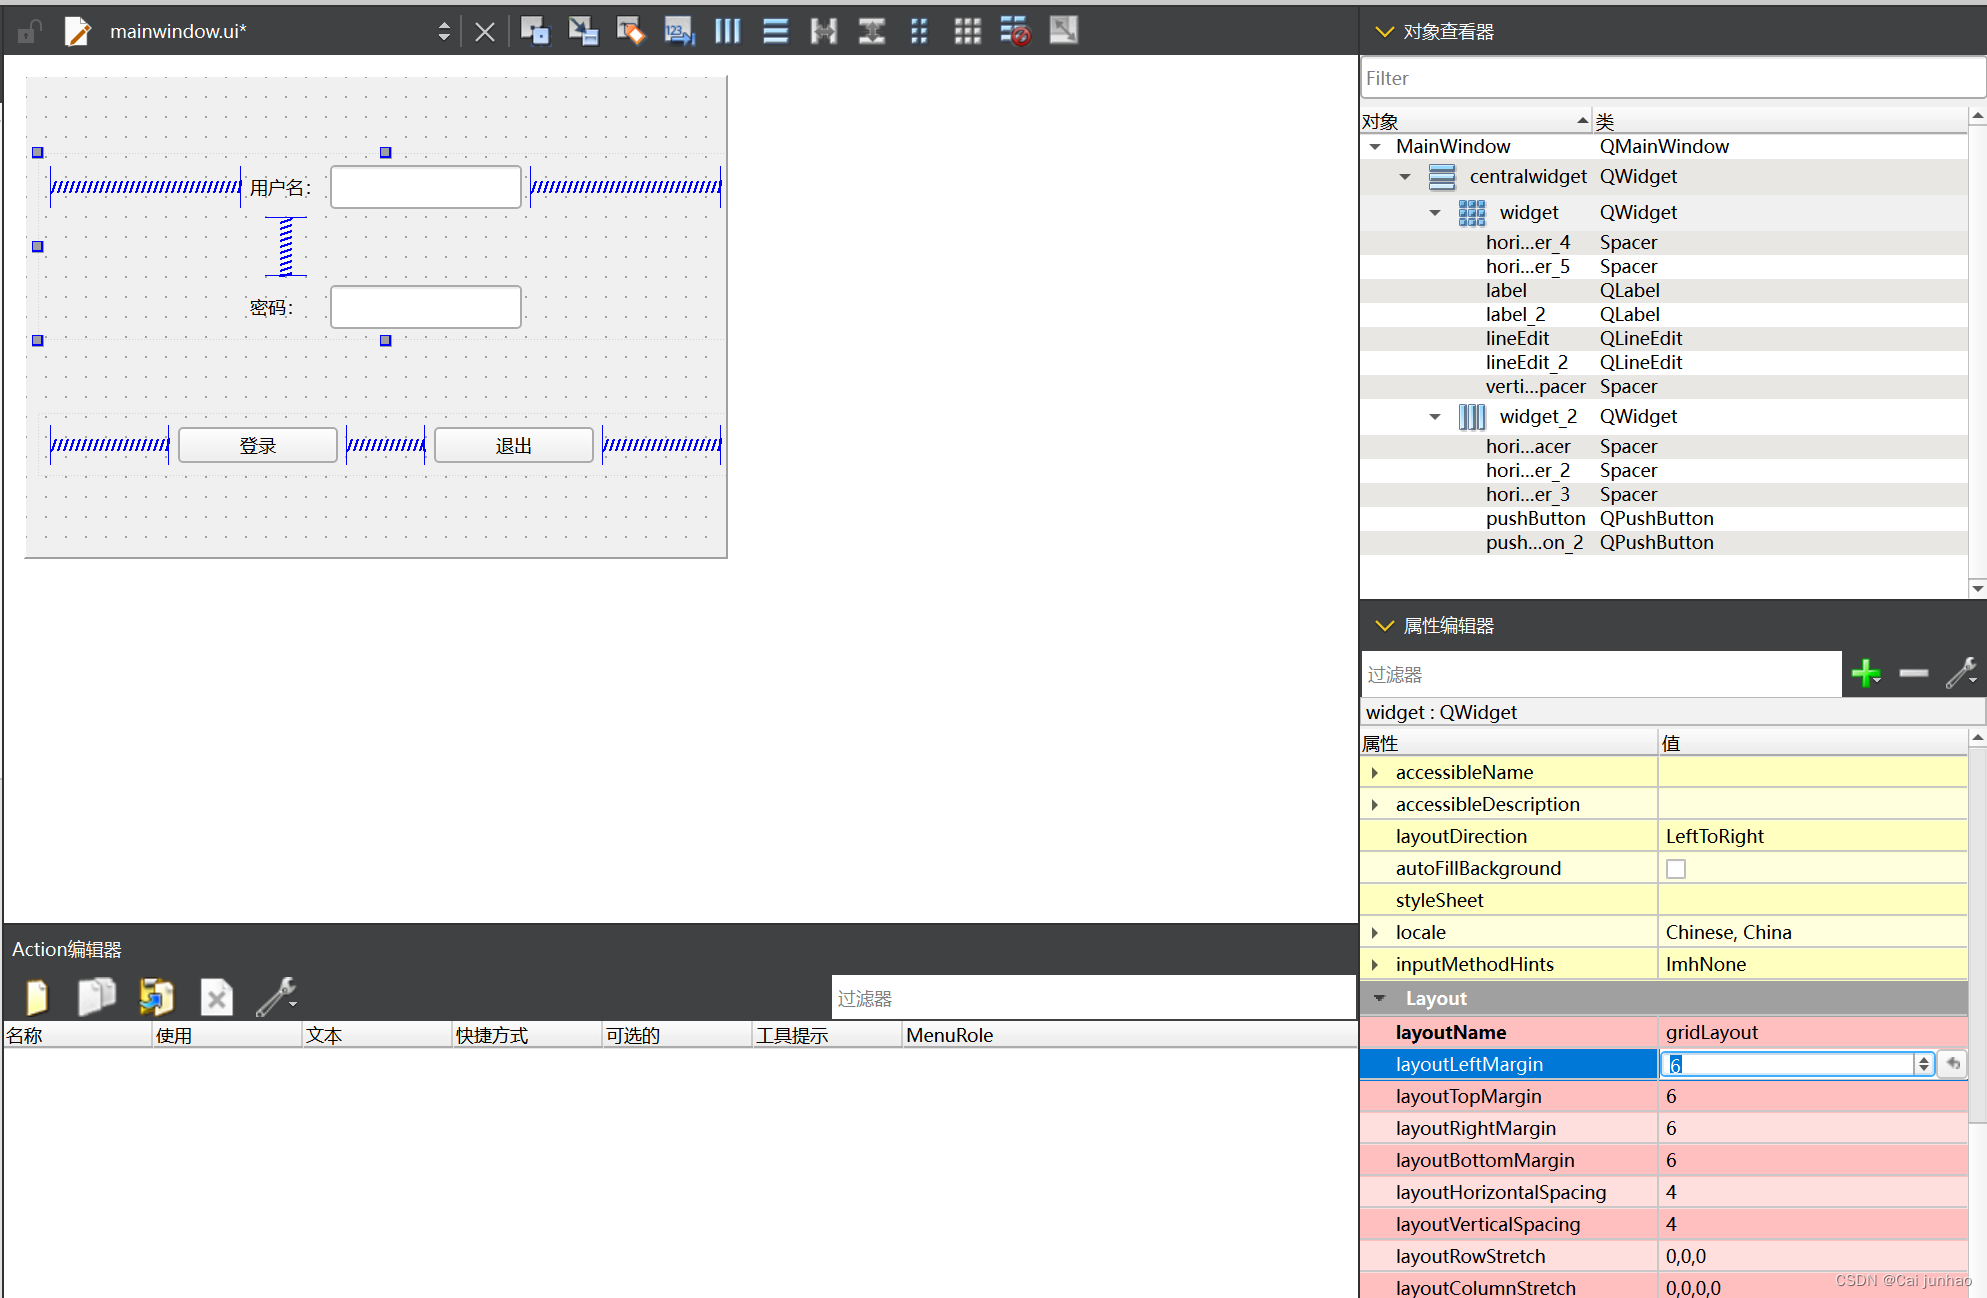This screenshot has height=1298, width=1987.
Task: Collapse the 属性编辑器 panel chevron
Action: [x=1384, y=626]
